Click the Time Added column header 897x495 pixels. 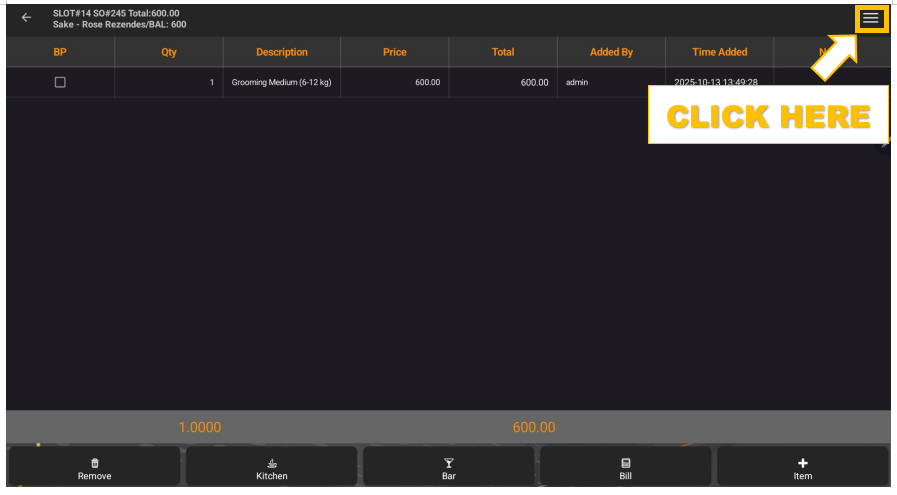[x=719, y=52]
